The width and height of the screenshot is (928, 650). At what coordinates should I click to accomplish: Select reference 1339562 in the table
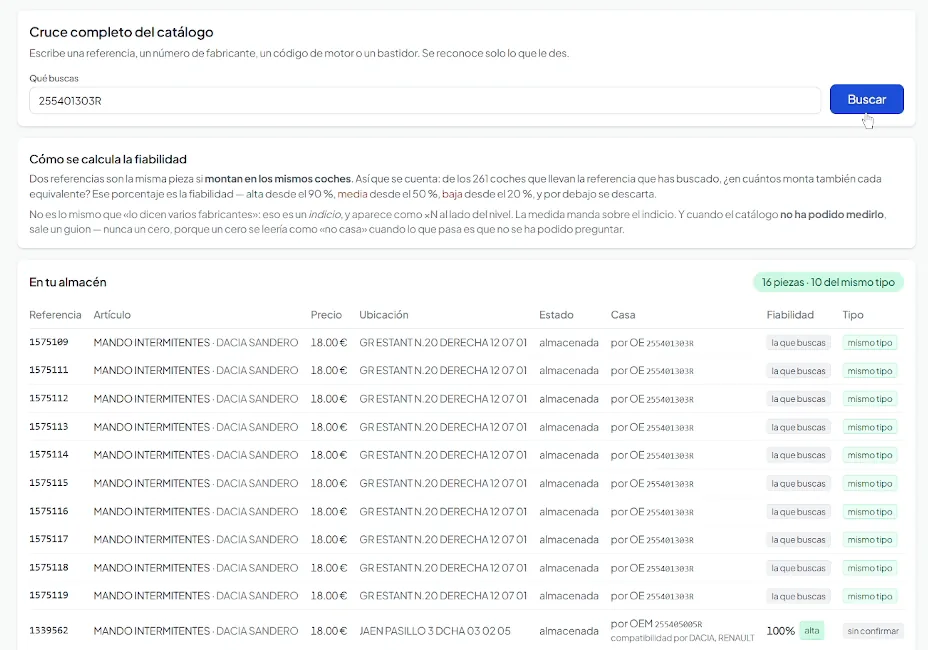[49, 630]
